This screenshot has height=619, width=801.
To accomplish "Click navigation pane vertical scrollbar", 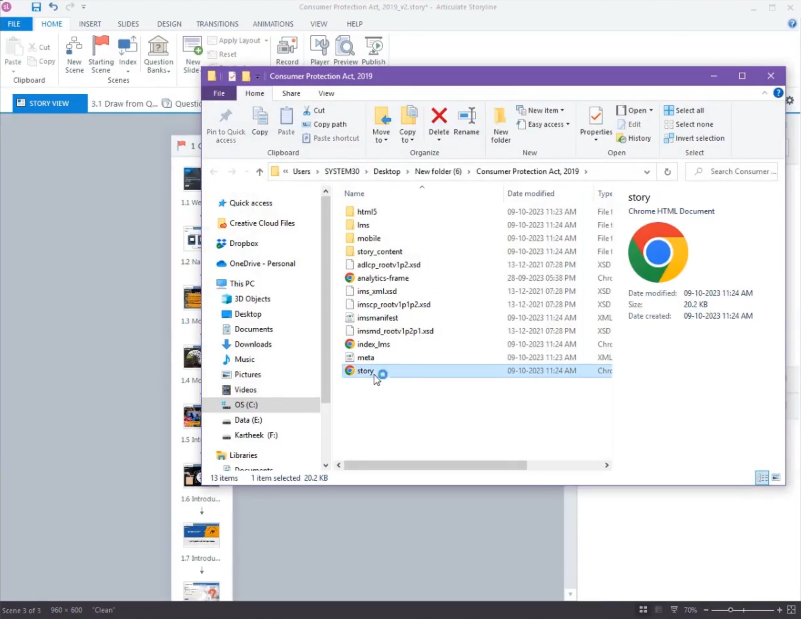I will [325, 301].
